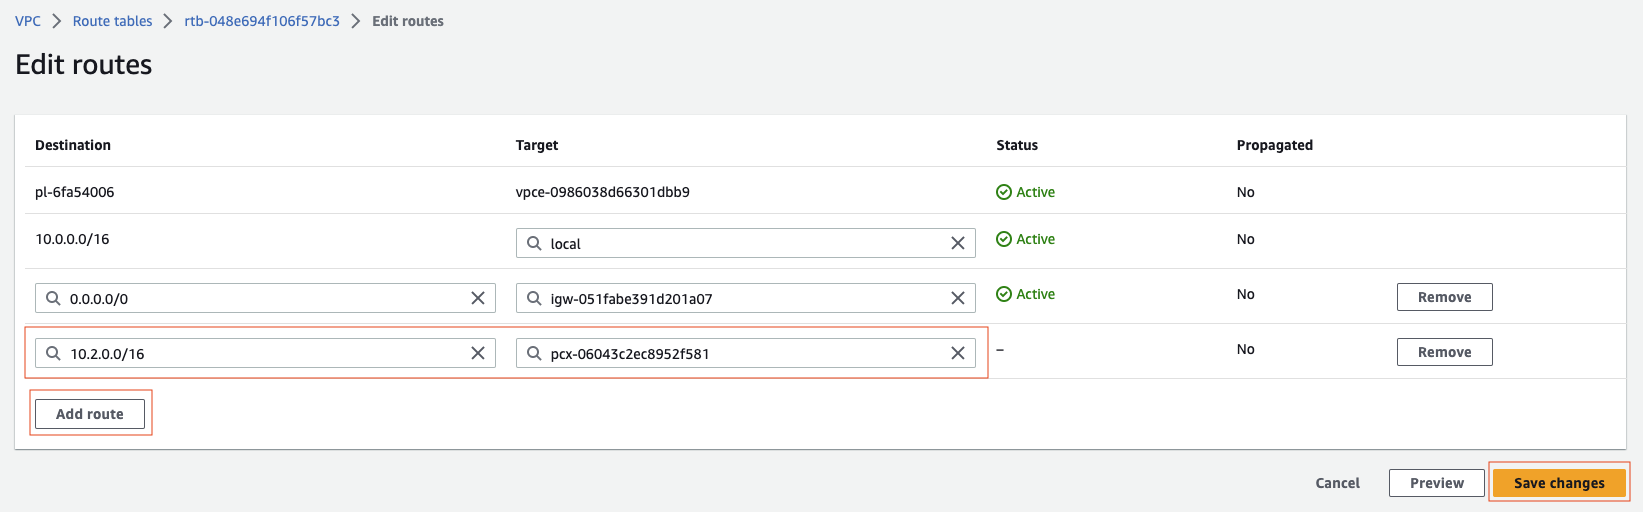The height and width of the screenshot is (512, 1643).
Task: Select the 10.0.0.0/16 destination text
Action: [x=72, y=239]
